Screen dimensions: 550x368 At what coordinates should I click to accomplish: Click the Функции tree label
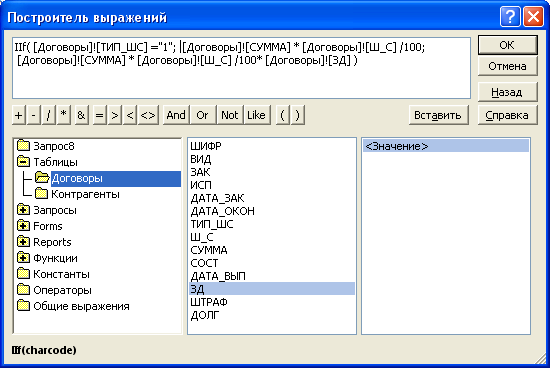click(55, 258)
